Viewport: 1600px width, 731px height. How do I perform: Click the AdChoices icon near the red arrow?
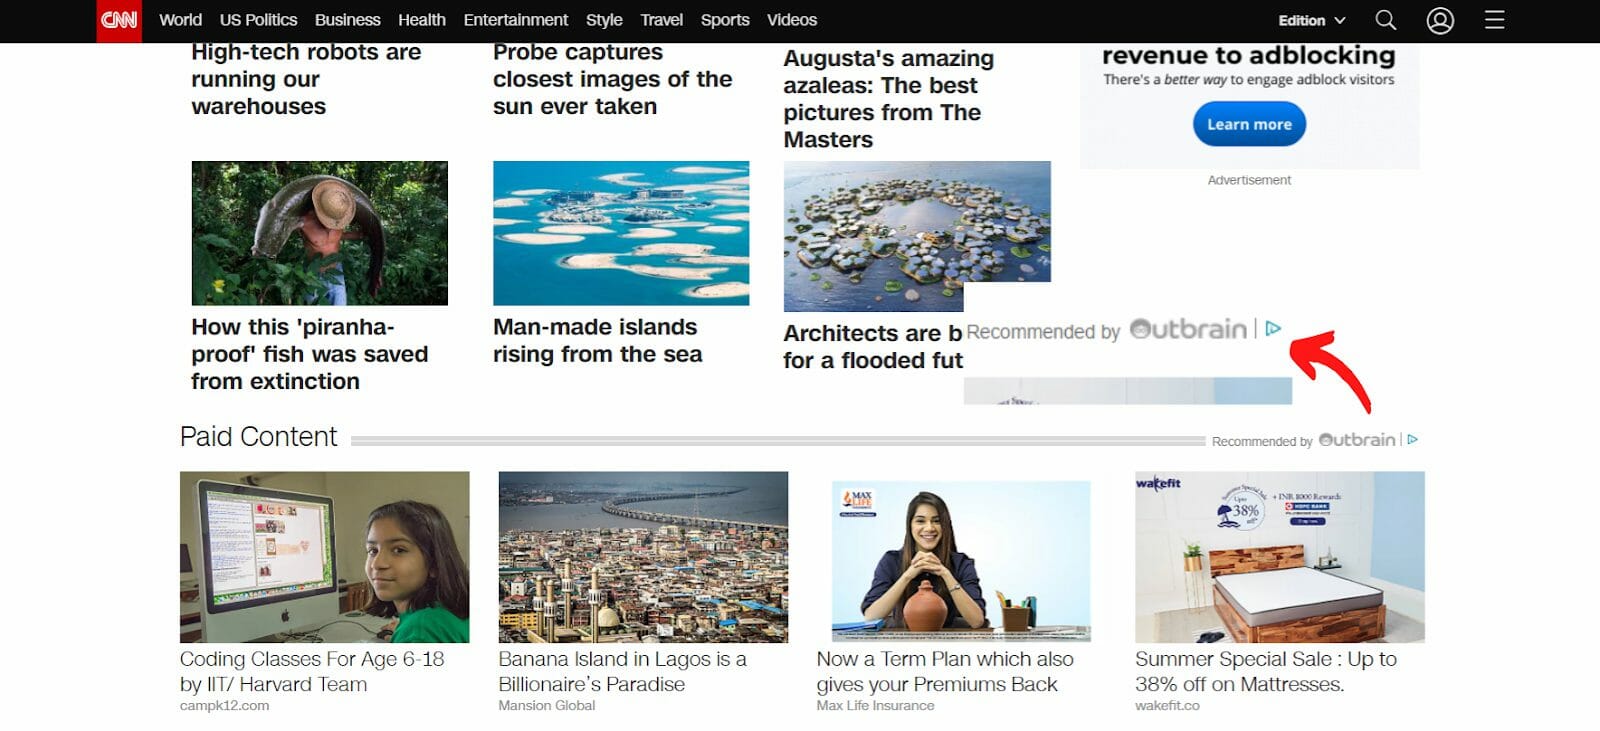[1273, 329]
